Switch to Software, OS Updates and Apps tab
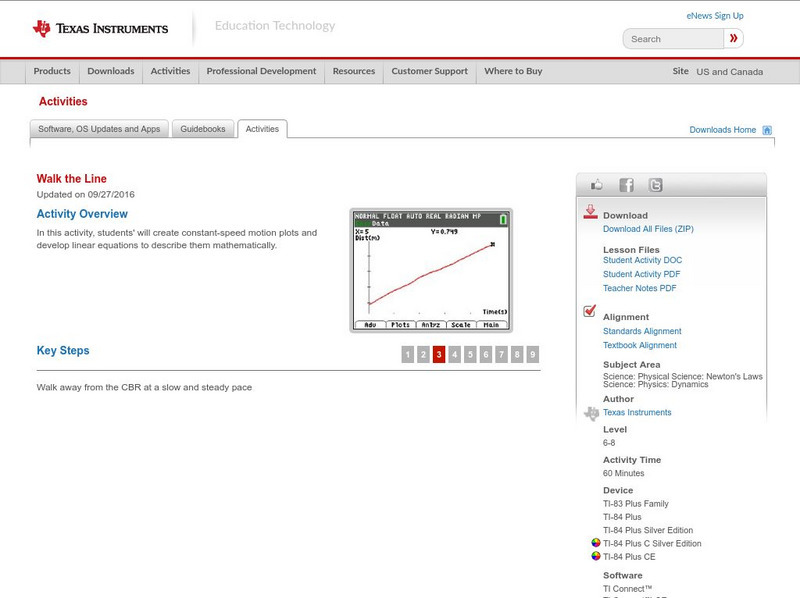Image resolution: width=800 pixels, height=598 pixels. pos(99,129)
